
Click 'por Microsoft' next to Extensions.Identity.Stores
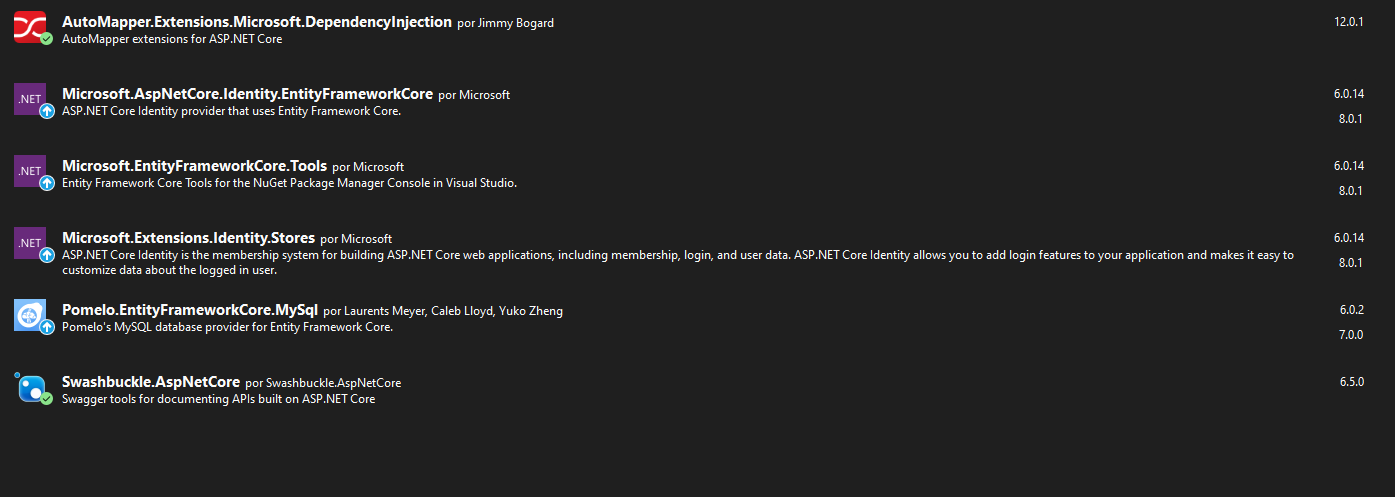(356, 239)
